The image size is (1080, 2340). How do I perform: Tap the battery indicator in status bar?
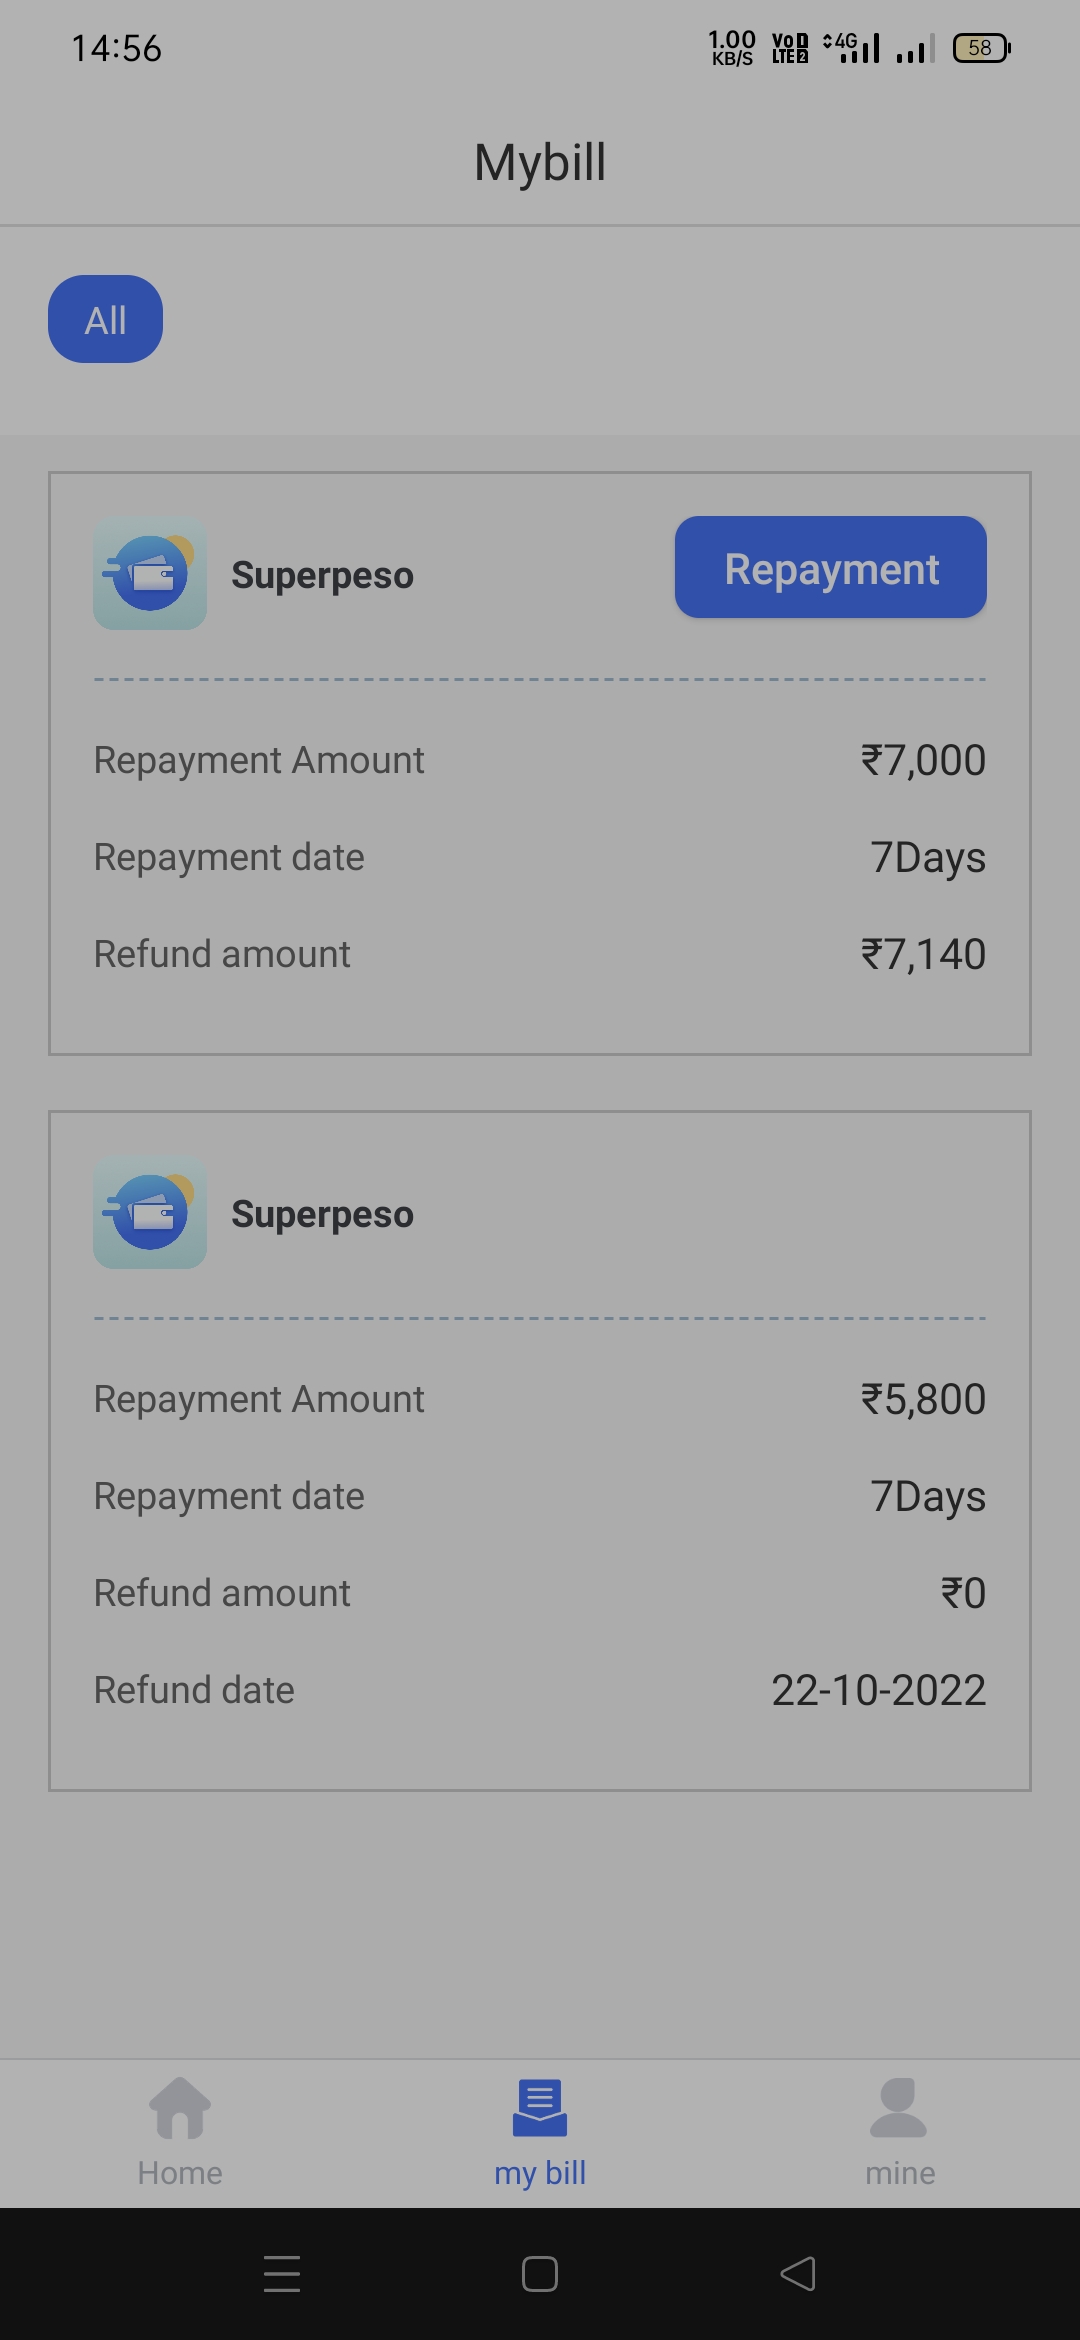pyautogui.click(x=981, y=48)
